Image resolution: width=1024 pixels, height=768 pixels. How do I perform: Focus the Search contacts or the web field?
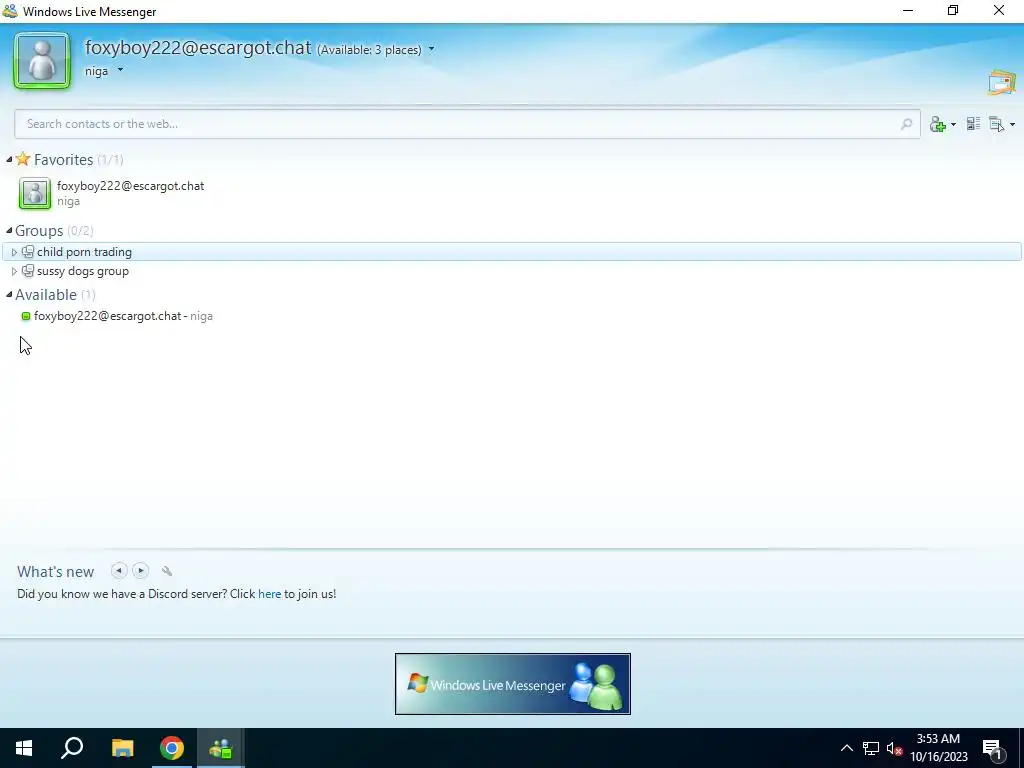pyautogui.click(x=467, y=124)
